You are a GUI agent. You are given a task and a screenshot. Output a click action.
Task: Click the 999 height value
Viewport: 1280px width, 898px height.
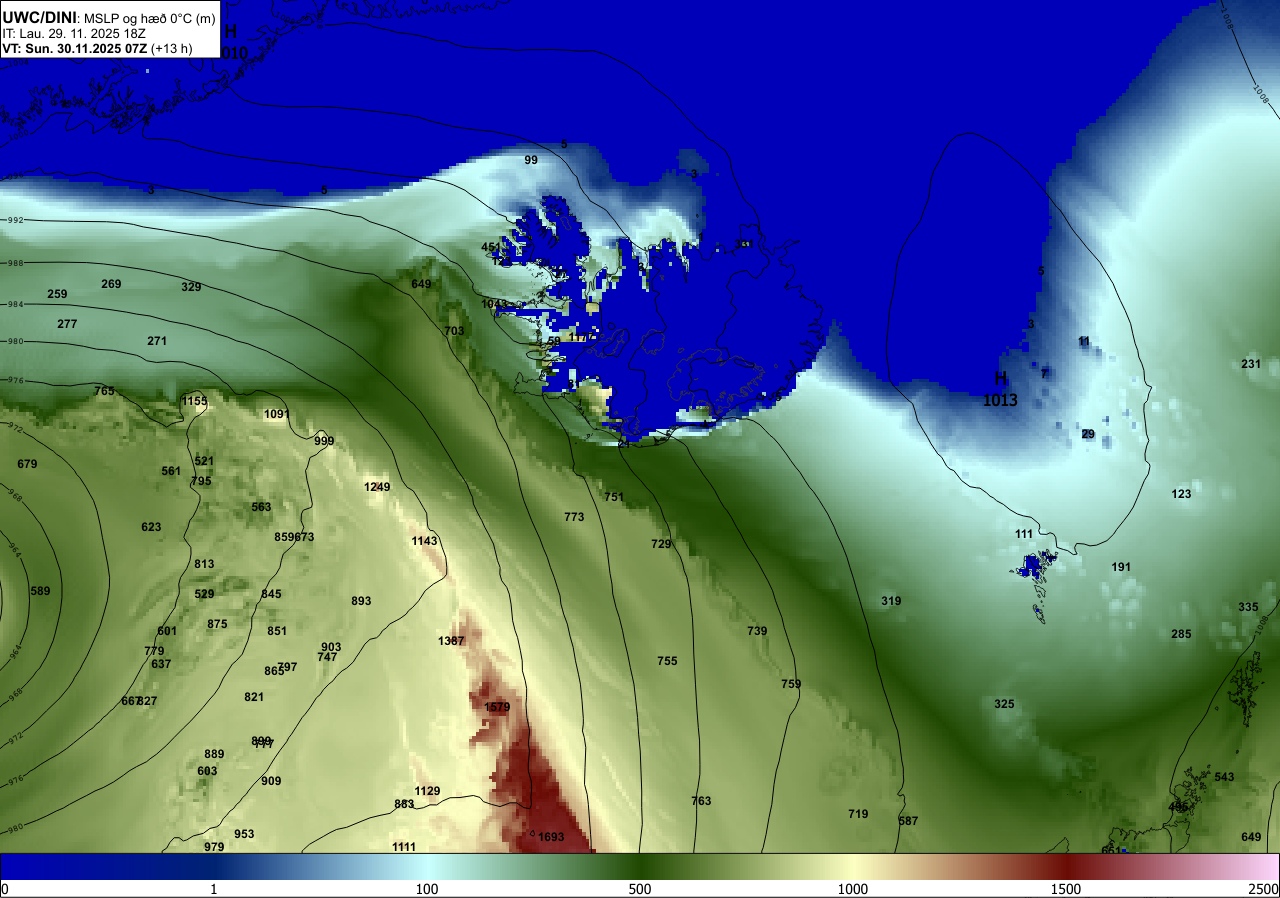(x=324, y=441)
